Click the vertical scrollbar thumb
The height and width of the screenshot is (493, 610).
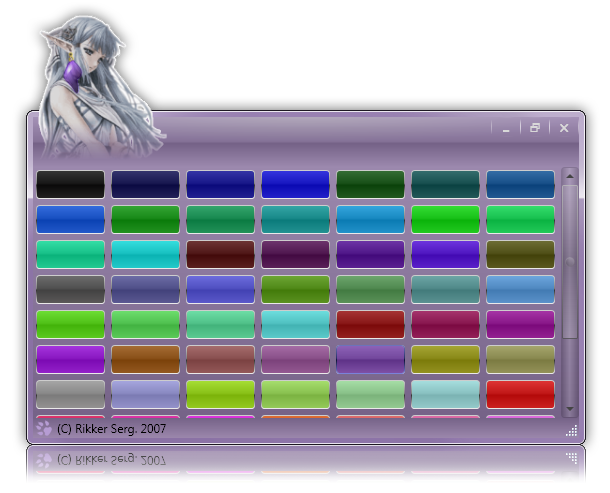tap(569, 262)
